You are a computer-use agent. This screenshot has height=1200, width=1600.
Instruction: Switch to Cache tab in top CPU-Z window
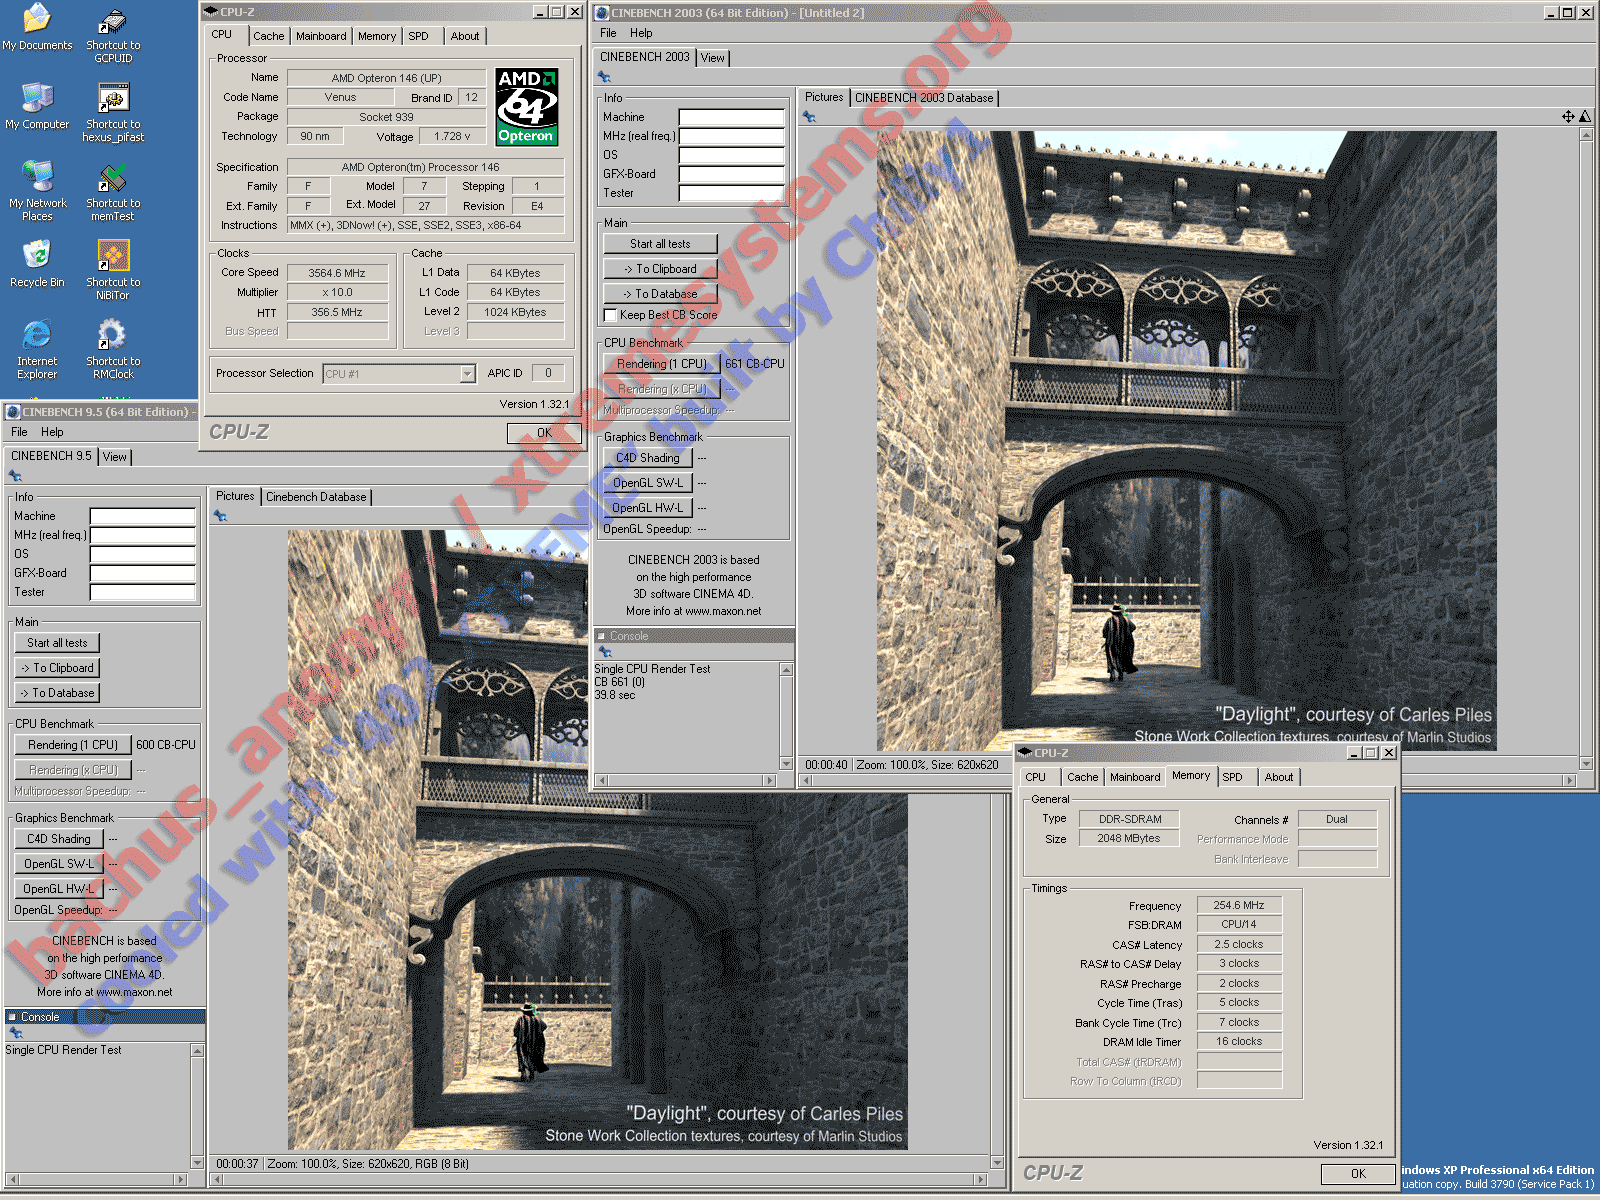tap(268, 36)
